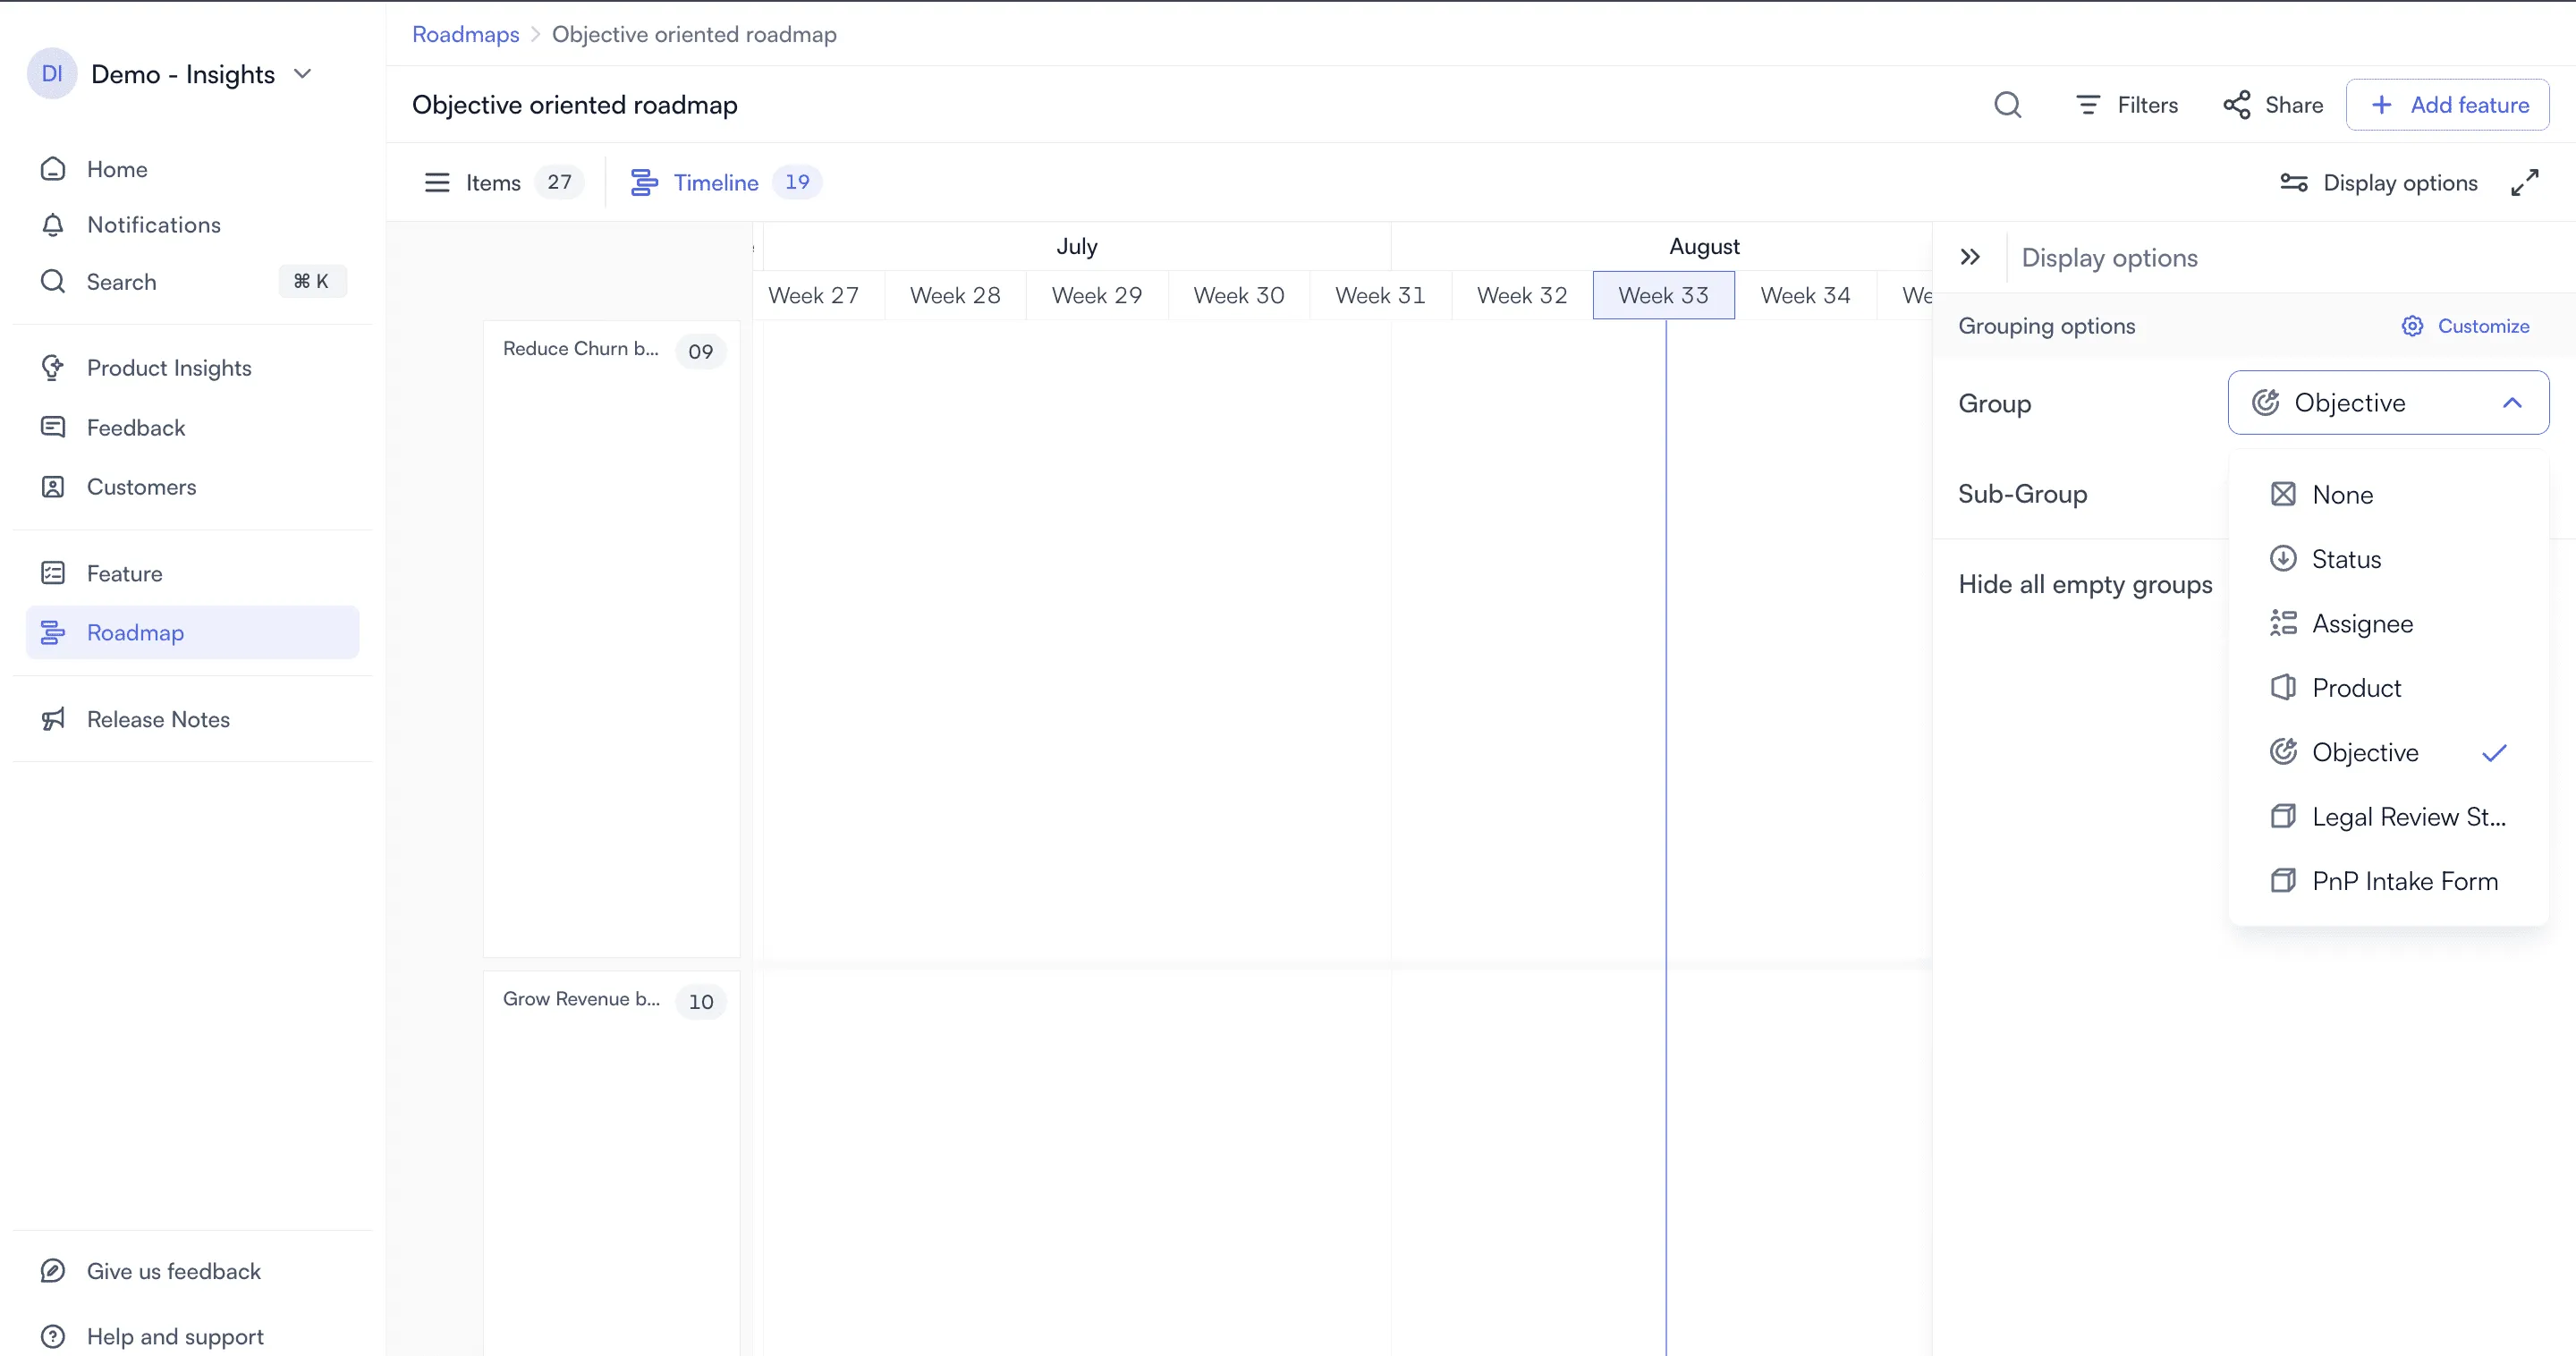This screenshot has height=1356, width=2576.
Task: Select PnP Intake Form grouping option
Action: click(x=2388, y=881)
